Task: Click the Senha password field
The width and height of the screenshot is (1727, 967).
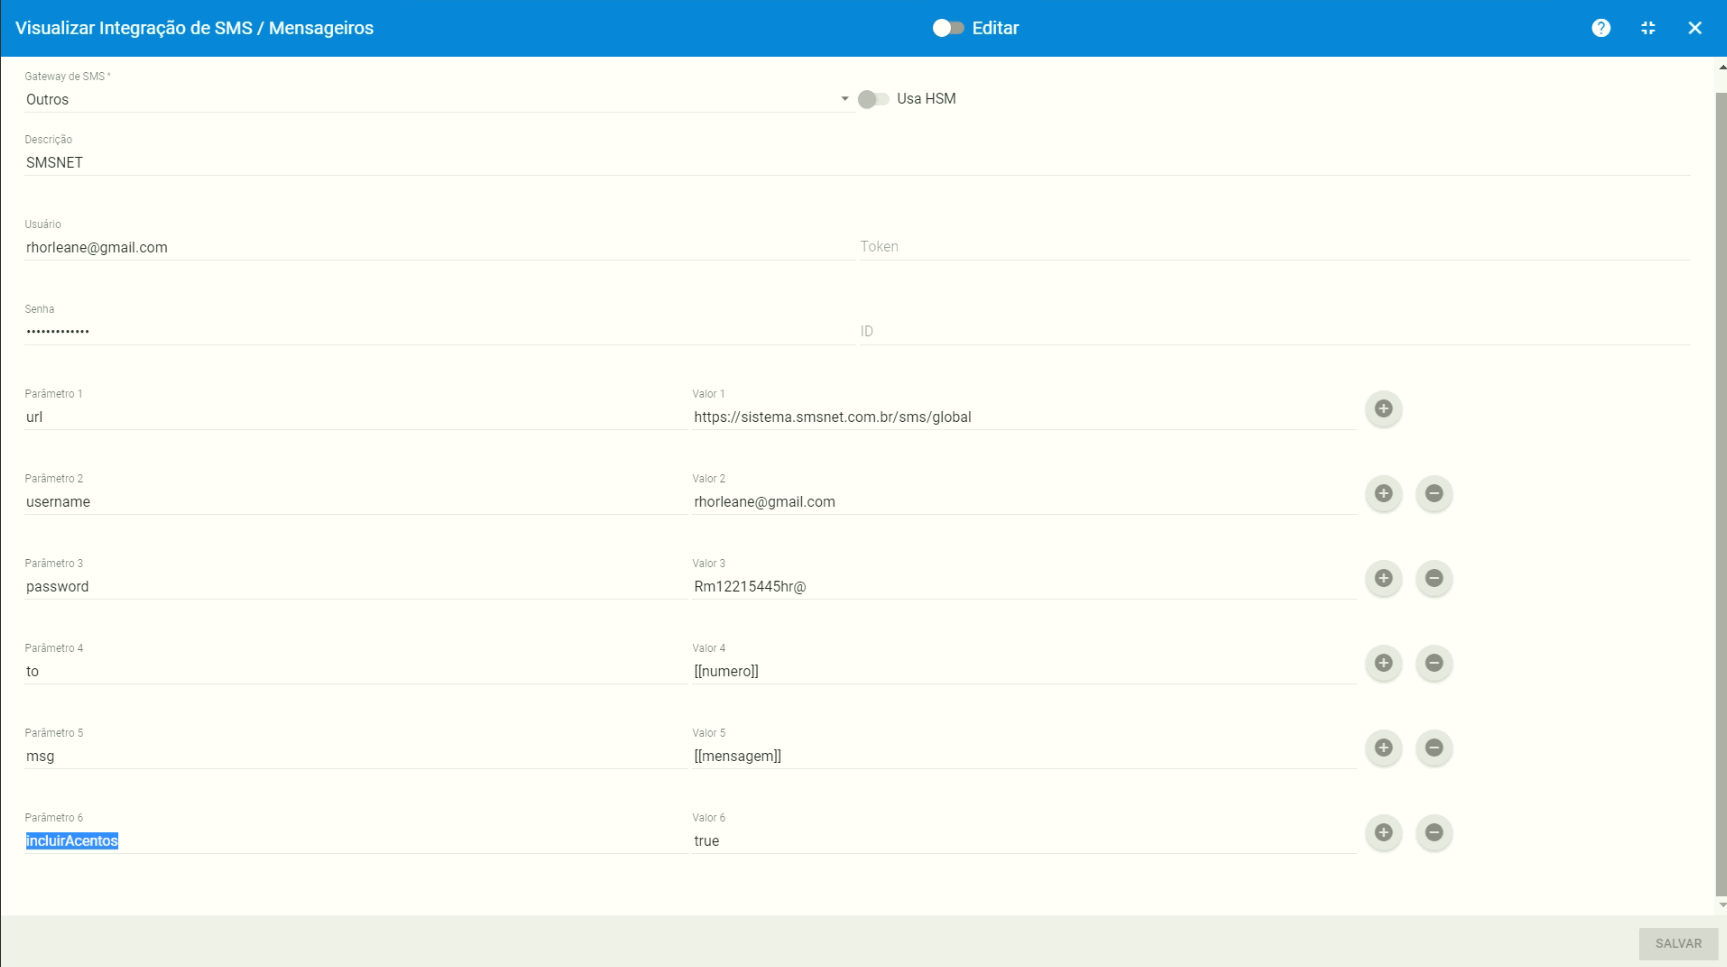Action: coord(437,331)
